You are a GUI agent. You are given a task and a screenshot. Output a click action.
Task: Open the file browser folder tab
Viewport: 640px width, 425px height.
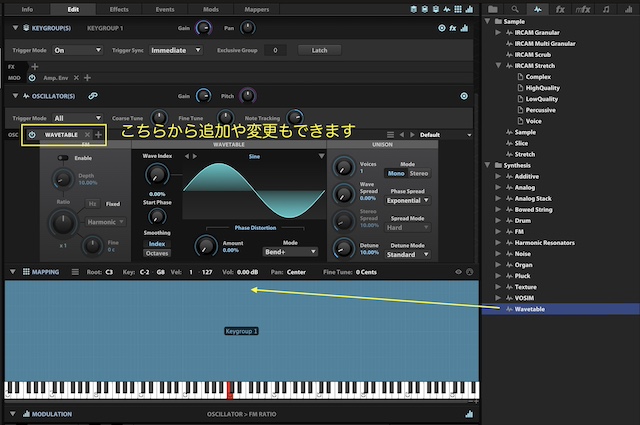[x=491, y=9]
